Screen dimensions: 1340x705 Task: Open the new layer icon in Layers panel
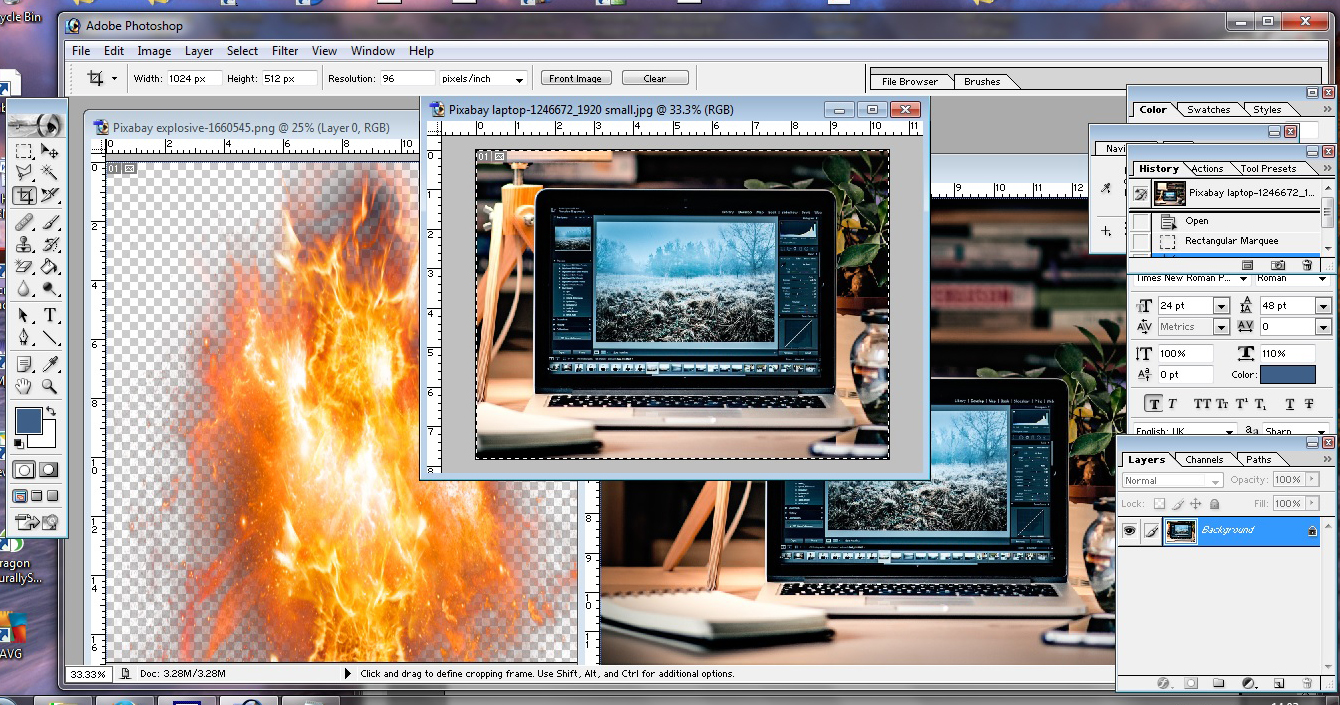tap(1278, 683)
